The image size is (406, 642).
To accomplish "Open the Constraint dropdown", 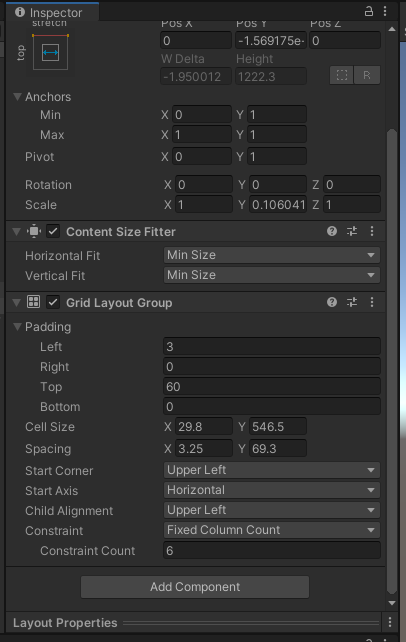I will 272,530.
